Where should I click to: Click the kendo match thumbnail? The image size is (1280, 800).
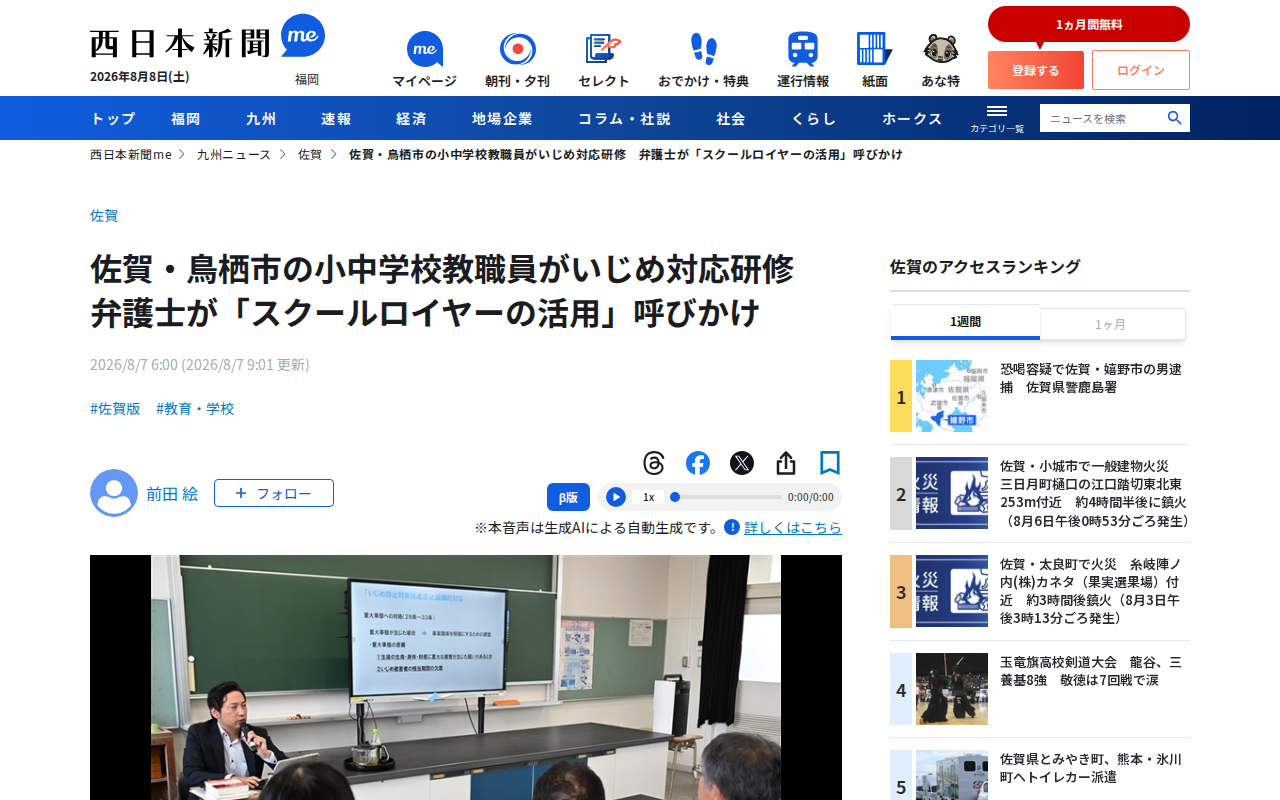952,689
